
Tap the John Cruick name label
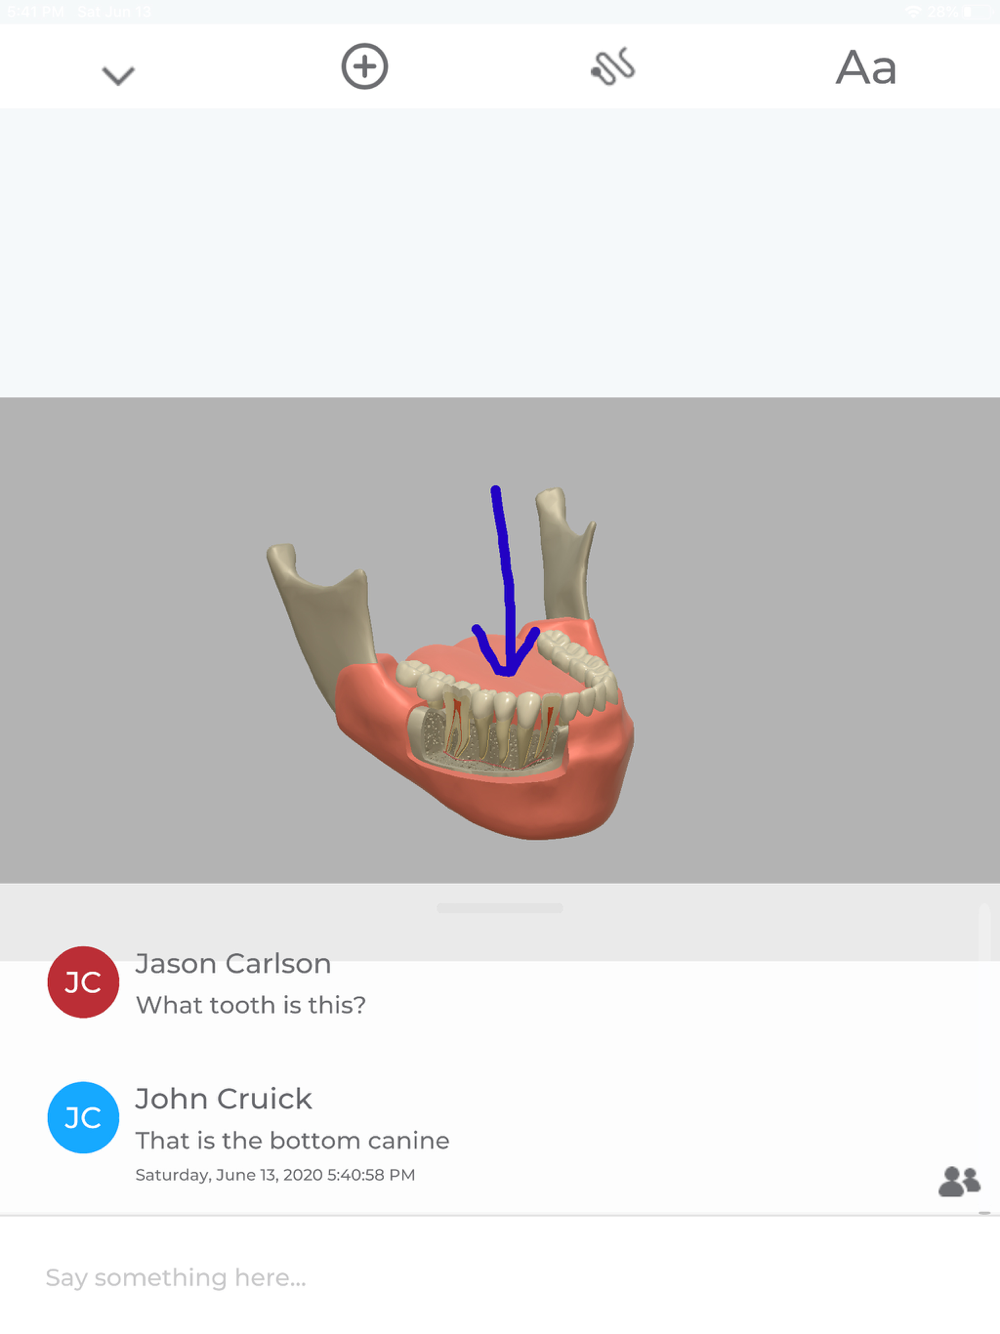pos(223,1098)
